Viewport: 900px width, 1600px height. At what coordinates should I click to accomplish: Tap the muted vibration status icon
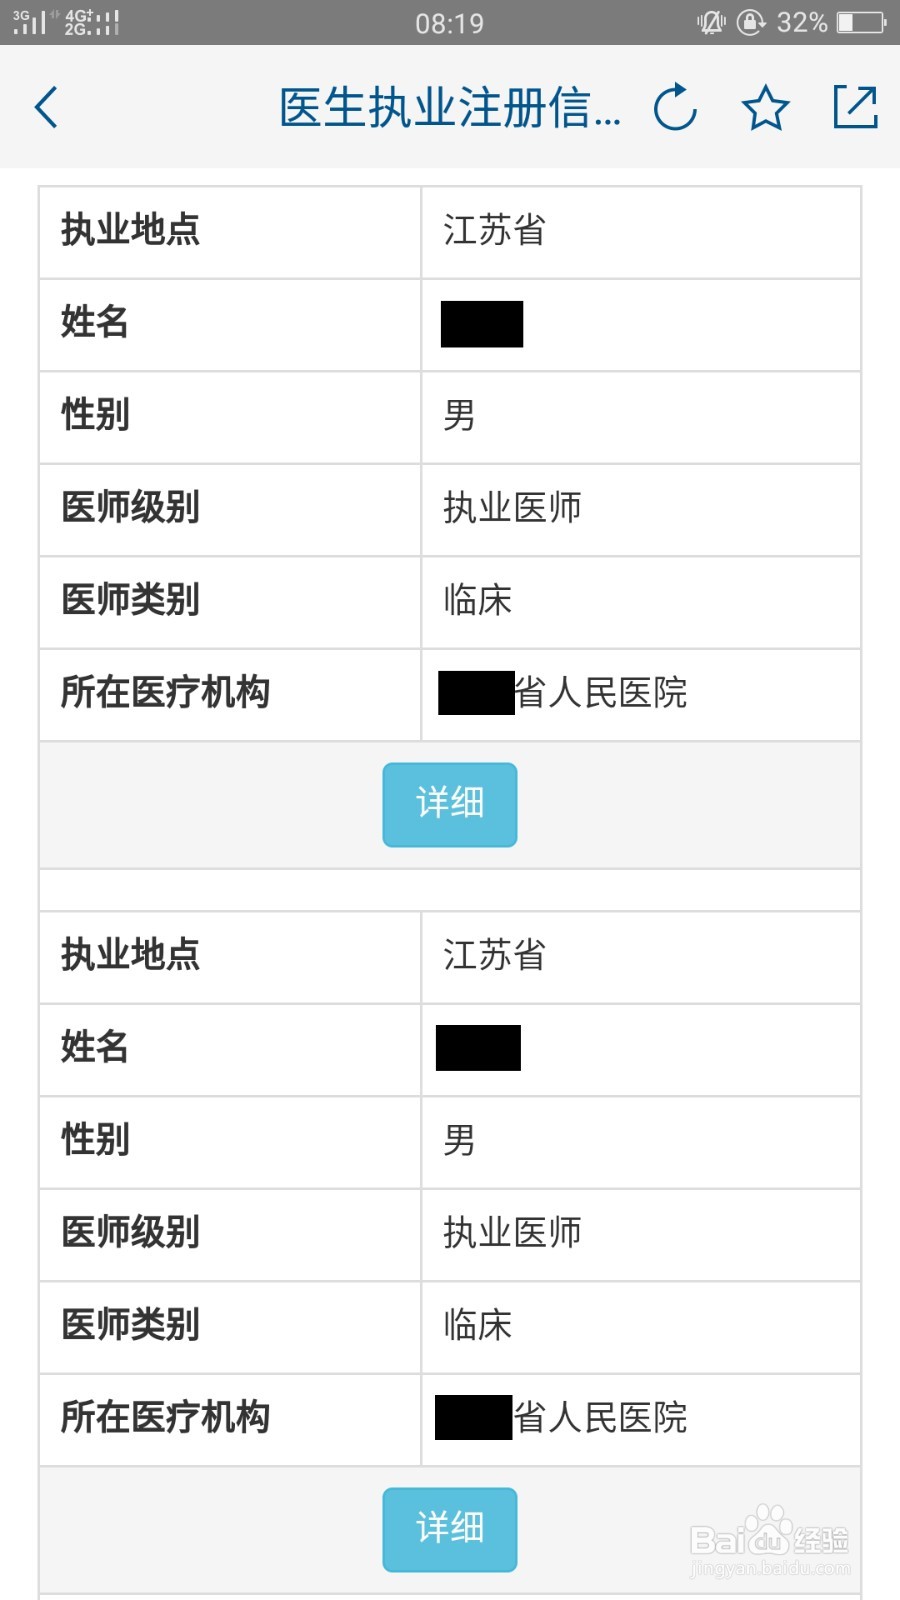click(711, 22)
